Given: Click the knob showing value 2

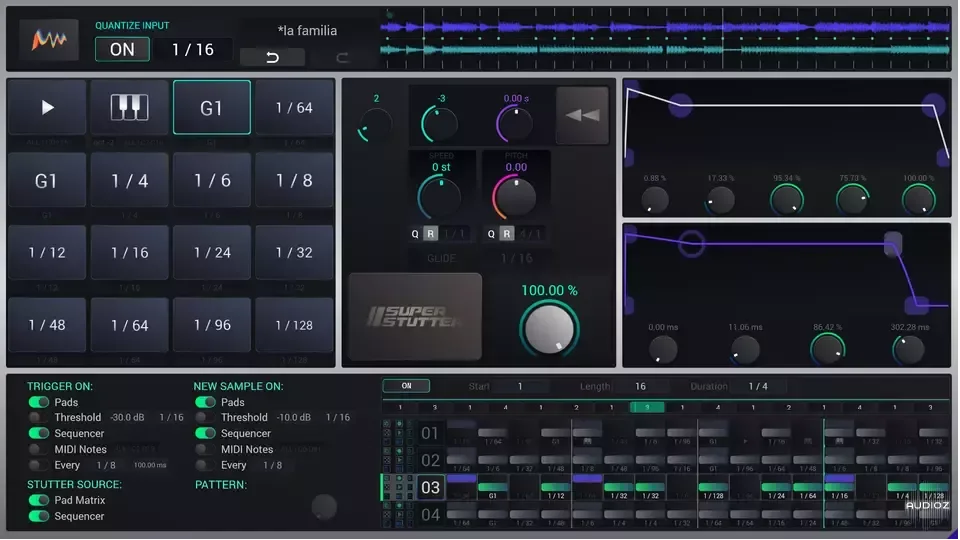Looking at the screenshot, I should tap(376, 124).
